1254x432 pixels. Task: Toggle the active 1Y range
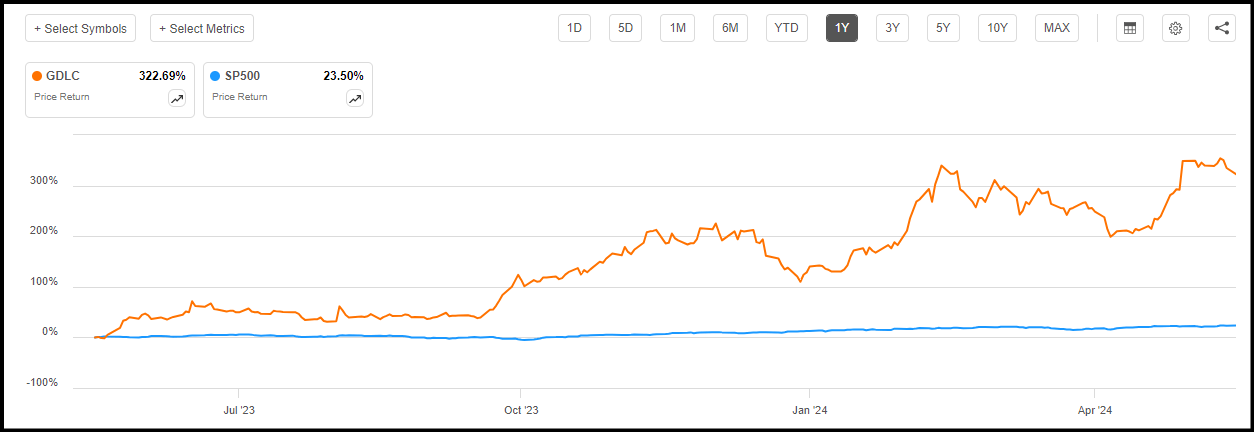point(842,28)
